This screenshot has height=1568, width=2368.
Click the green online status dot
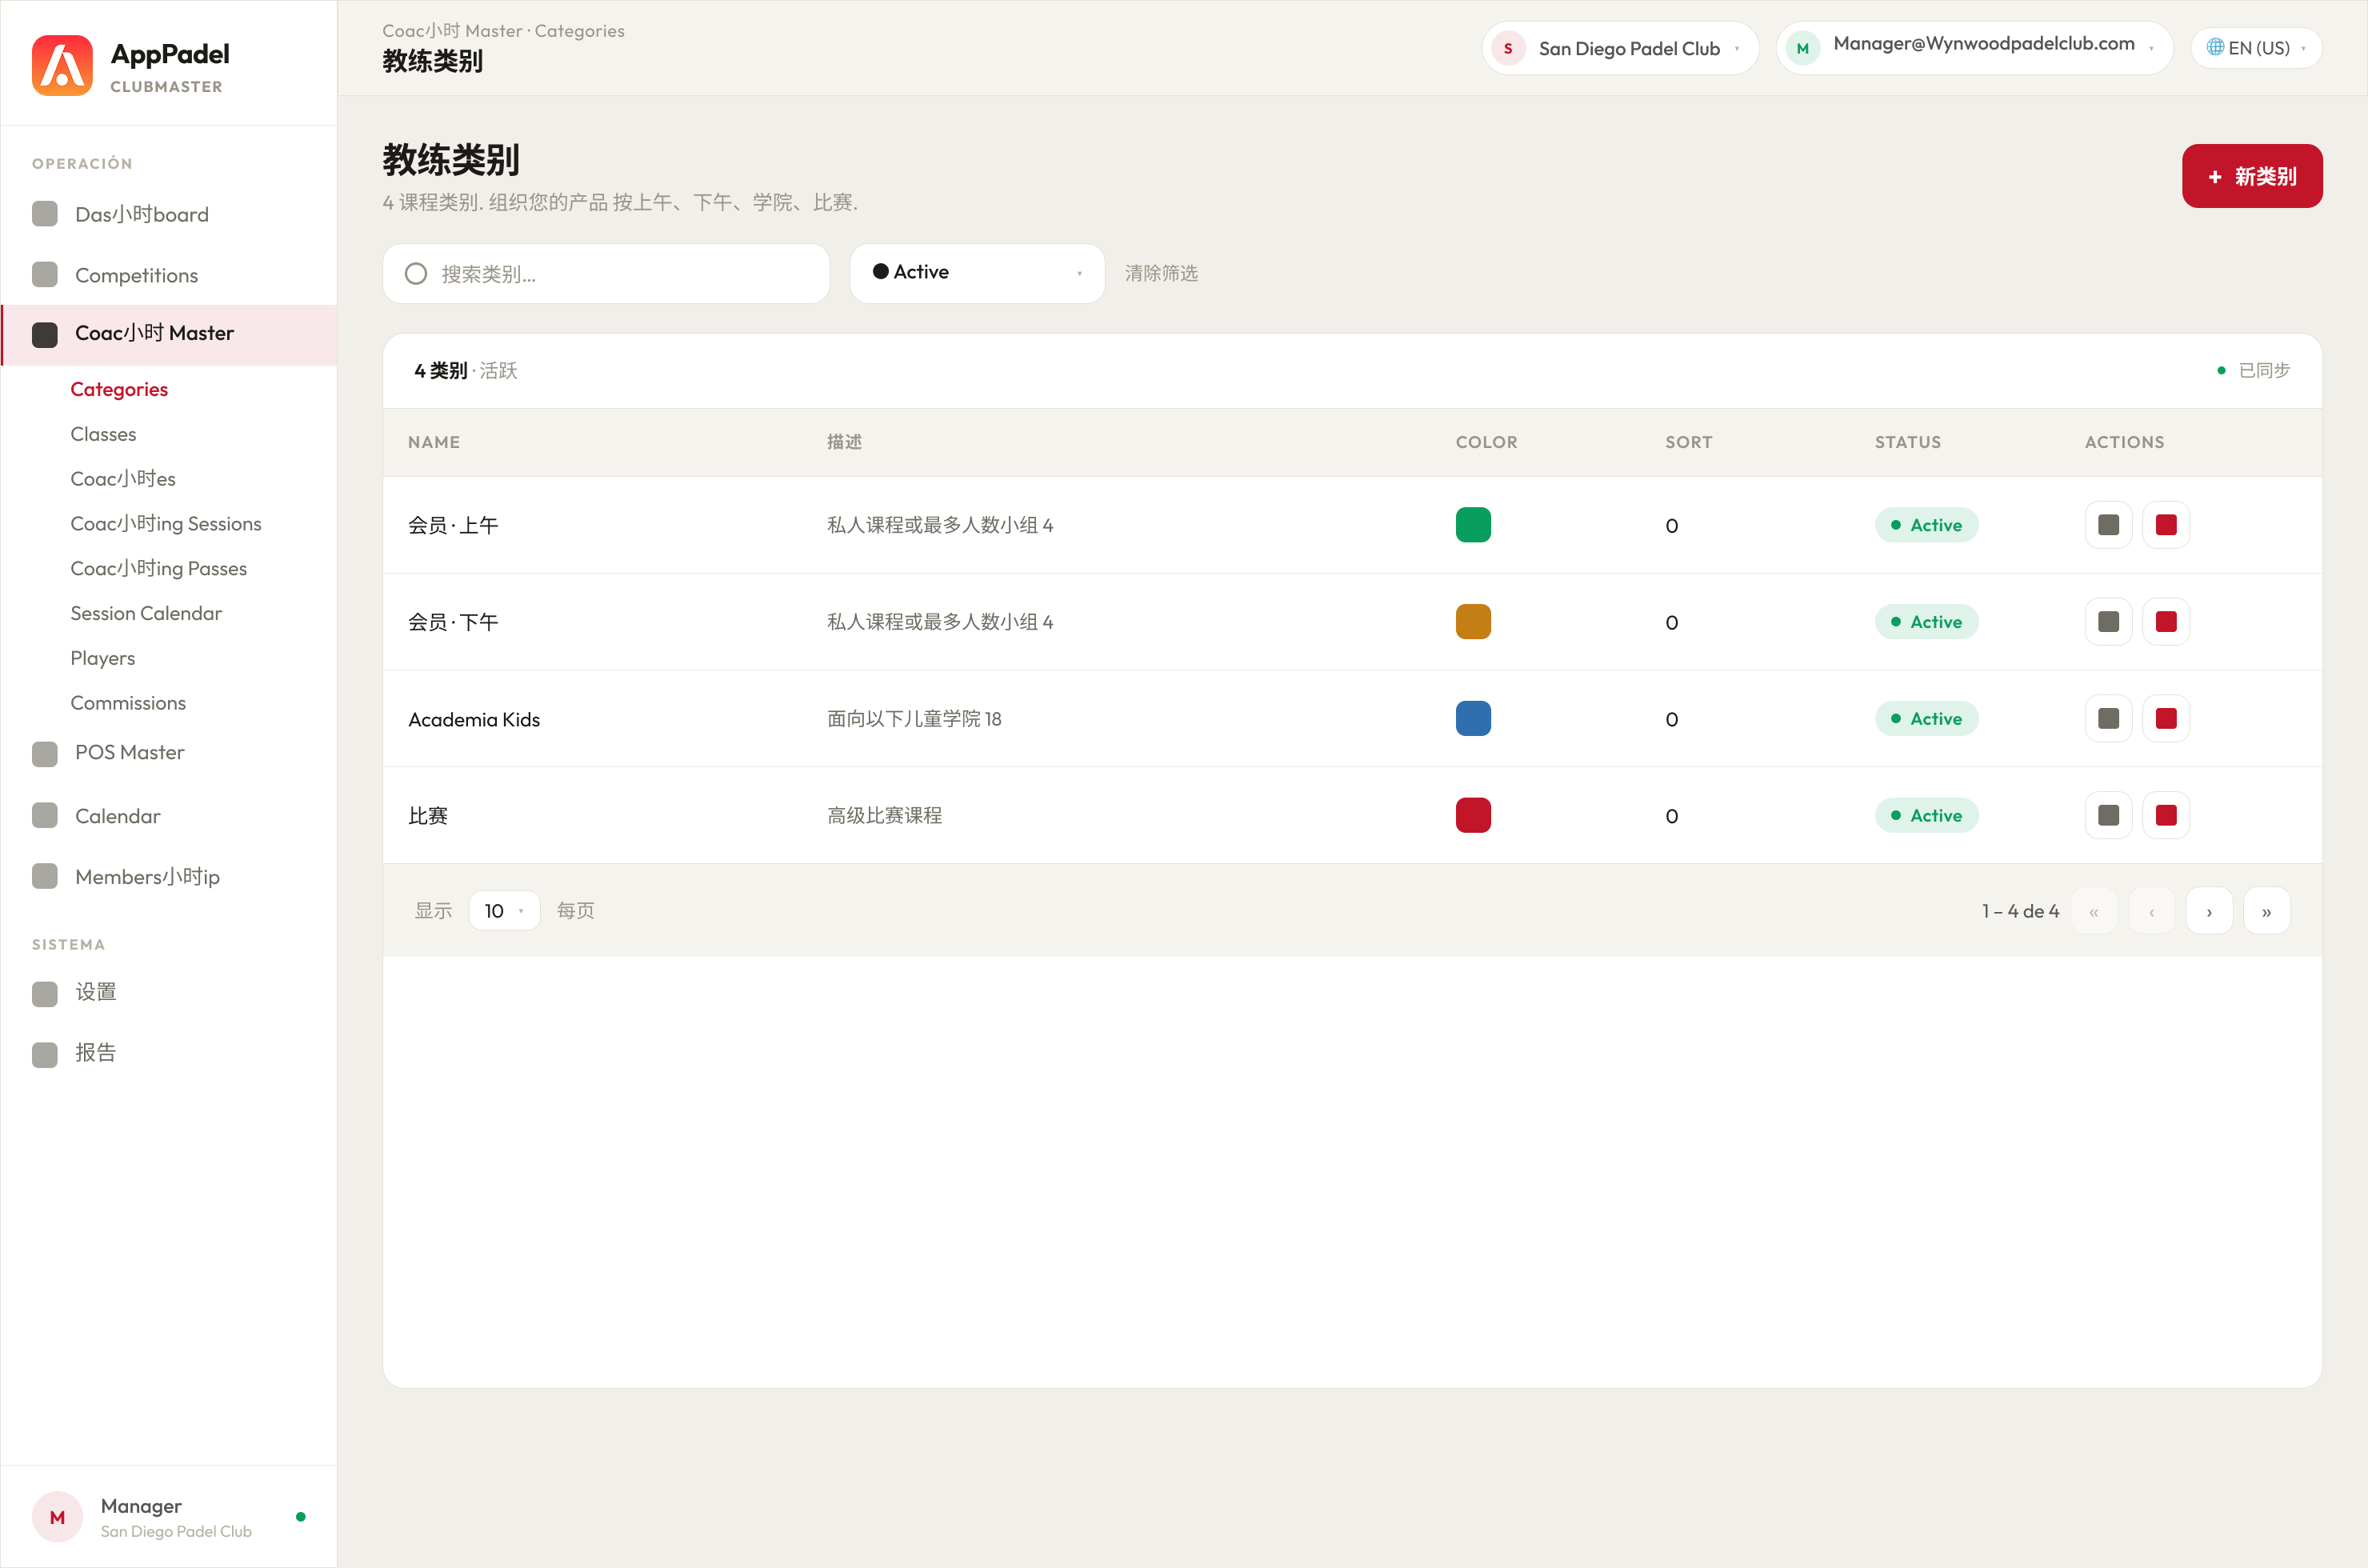pos(301,1517)
